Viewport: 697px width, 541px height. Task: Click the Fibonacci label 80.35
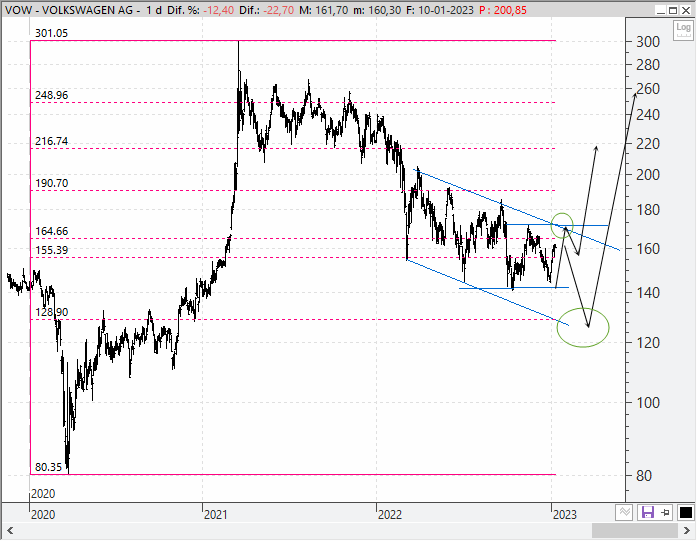coord(48,467)
